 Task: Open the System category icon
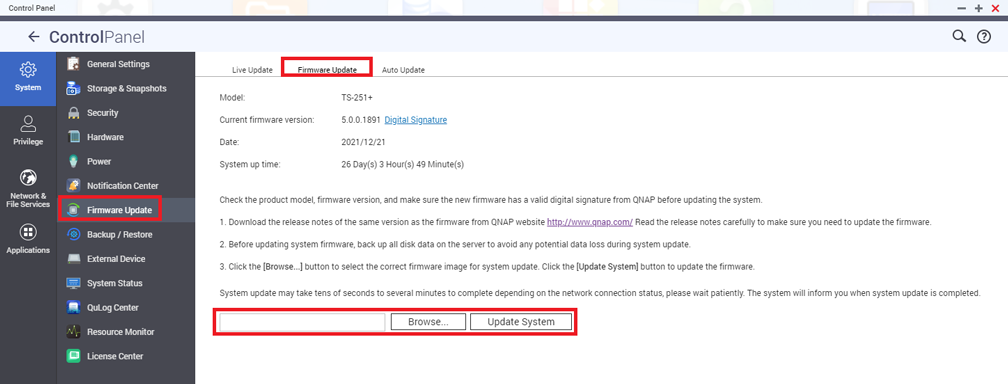click(28, 69)
